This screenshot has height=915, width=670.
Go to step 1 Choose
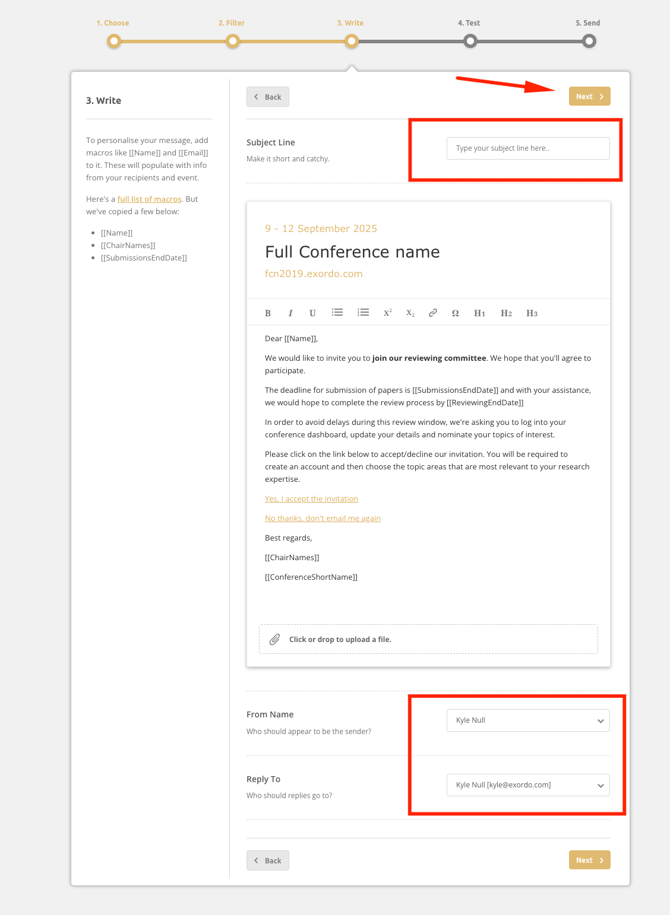pos(114,41)
